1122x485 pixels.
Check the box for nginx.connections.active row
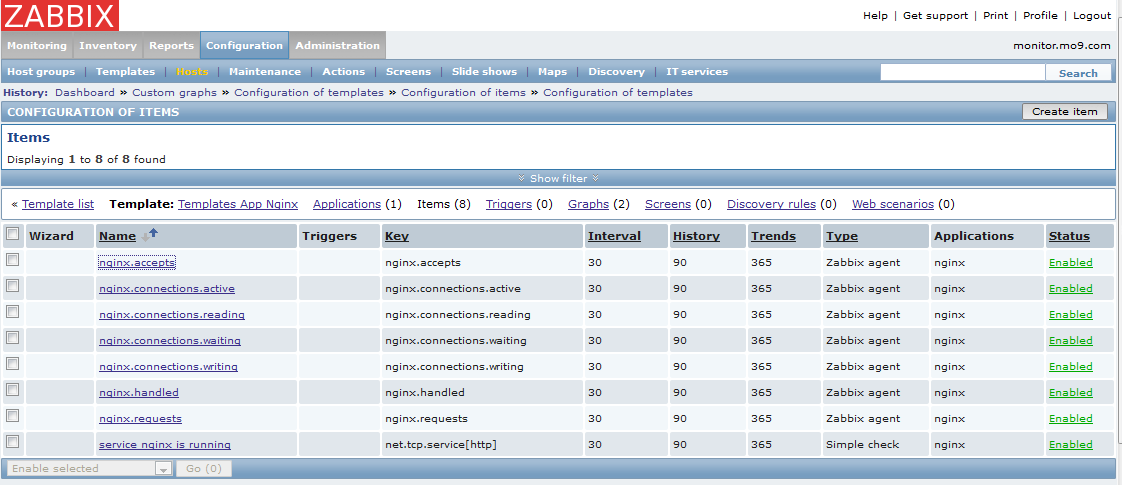(x=12, y=286)
